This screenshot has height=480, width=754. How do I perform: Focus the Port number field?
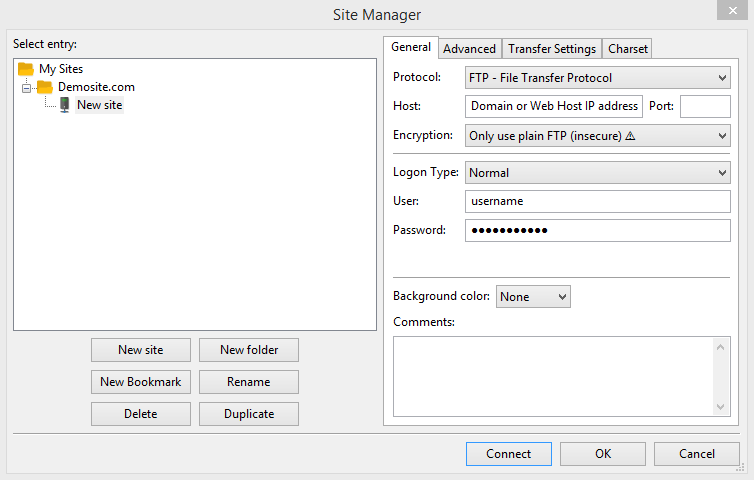click(705, 106)
